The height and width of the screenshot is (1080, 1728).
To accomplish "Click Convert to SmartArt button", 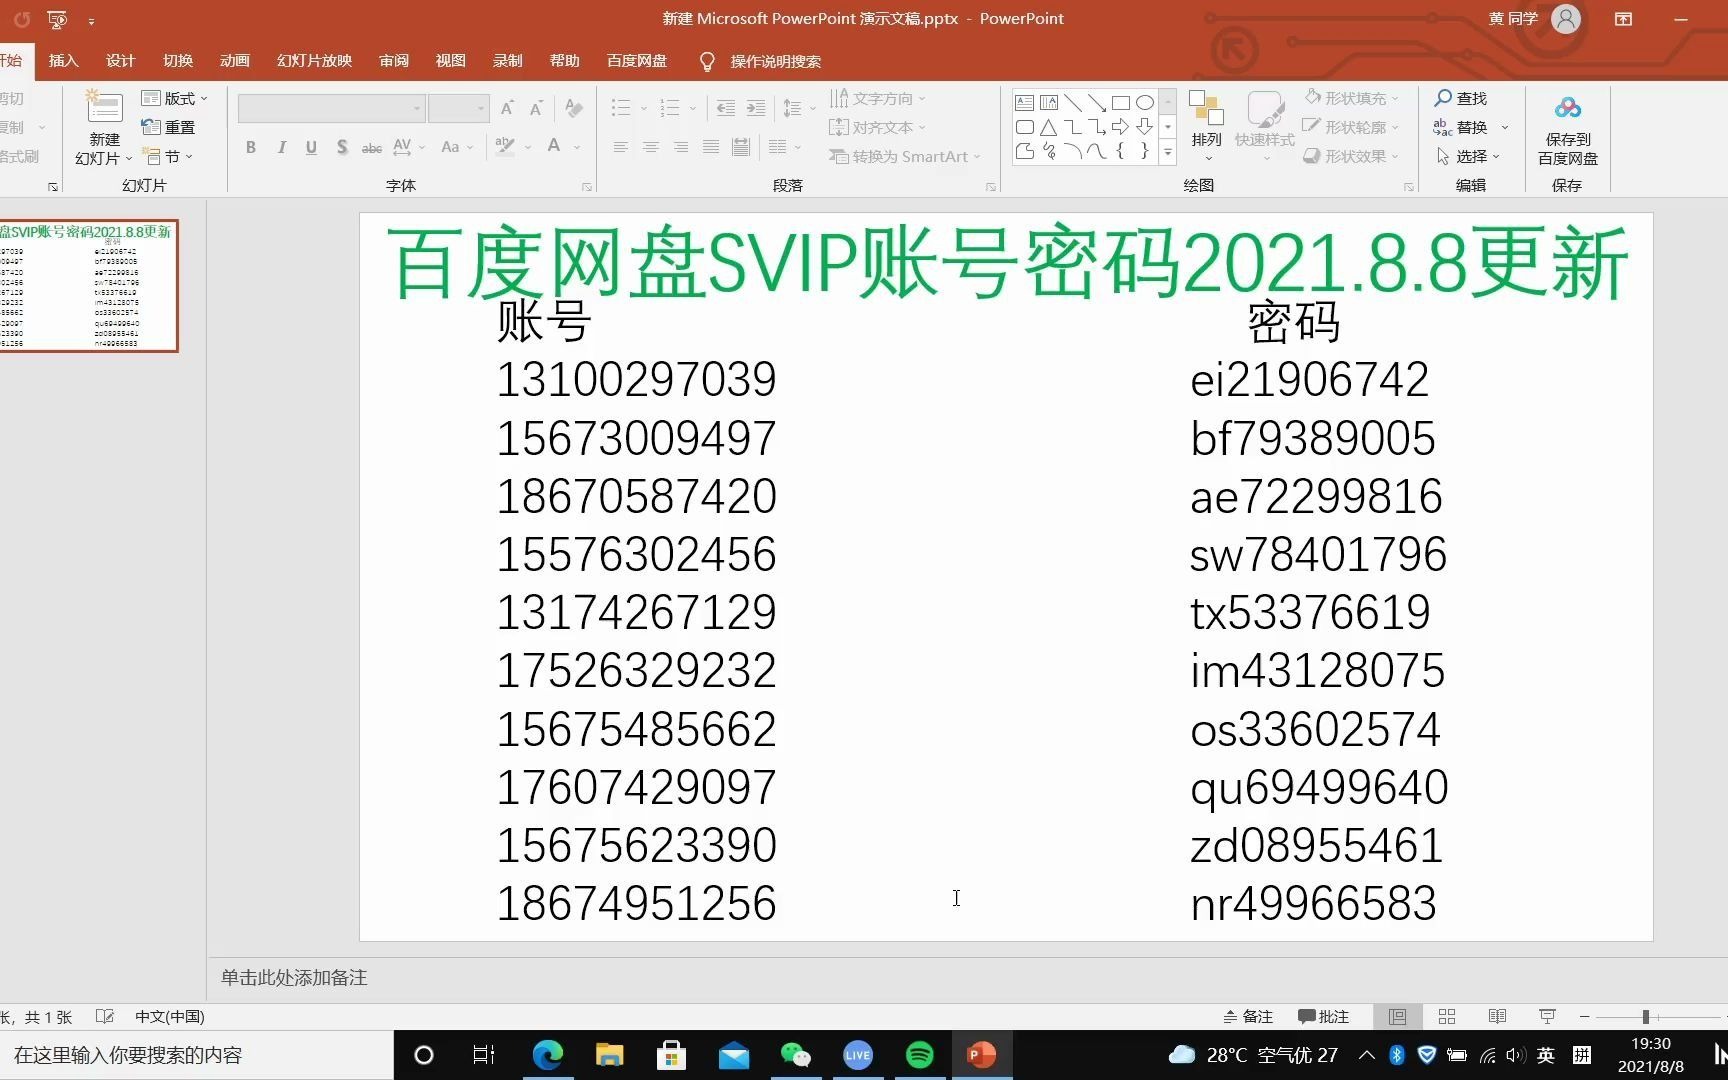I will pyautogui.click(x=905, y=156).
